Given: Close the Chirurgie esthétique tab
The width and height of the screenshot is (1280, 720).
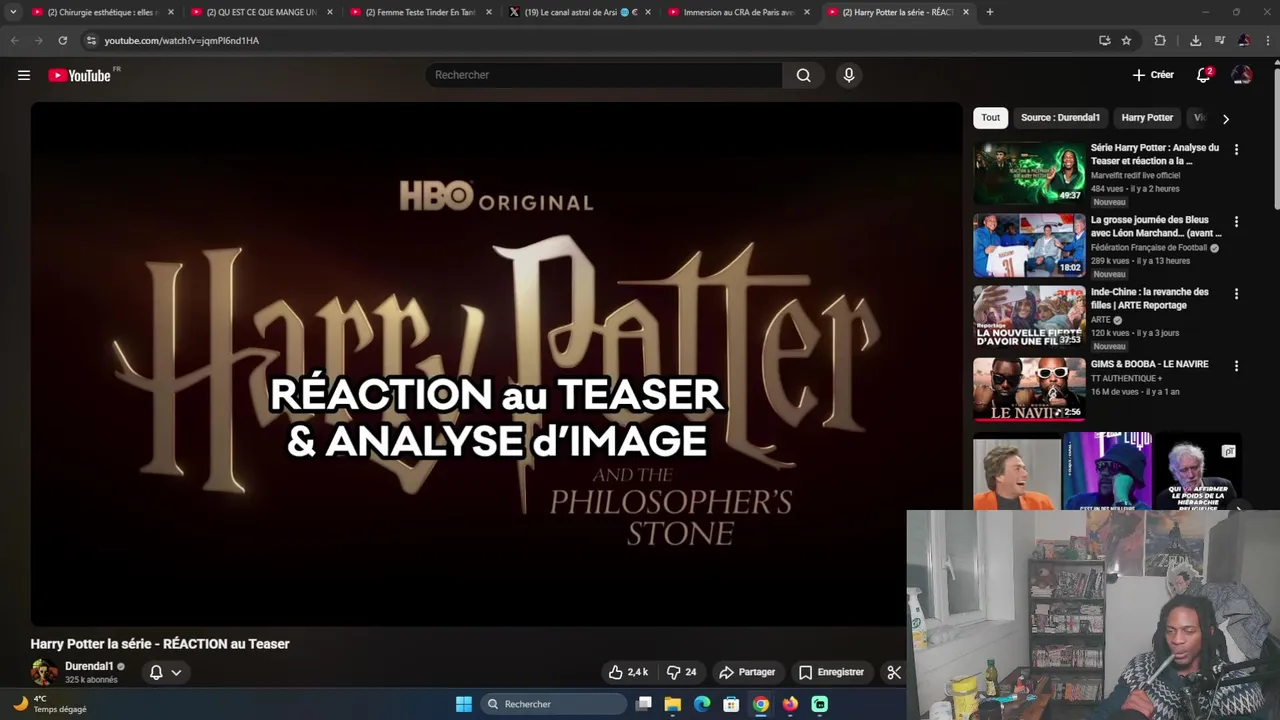Looking at the screenshot, I should [x=171, y=12].
